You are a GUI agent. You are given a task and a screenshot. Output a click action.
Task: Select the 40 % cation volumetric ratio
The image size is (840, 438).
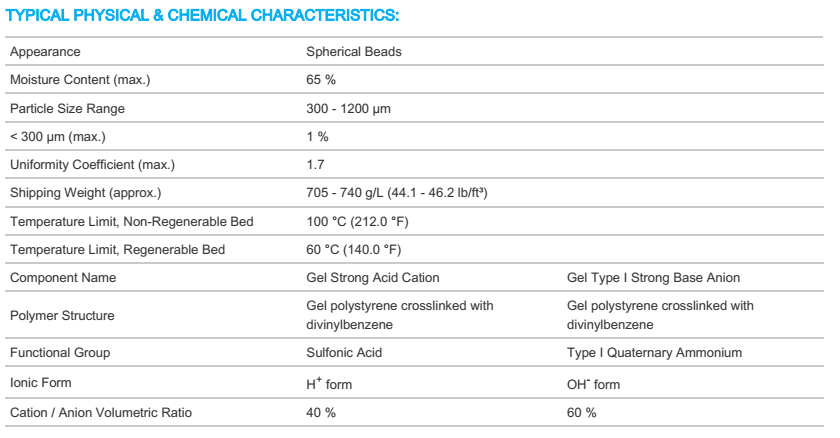tap(320, 412)
